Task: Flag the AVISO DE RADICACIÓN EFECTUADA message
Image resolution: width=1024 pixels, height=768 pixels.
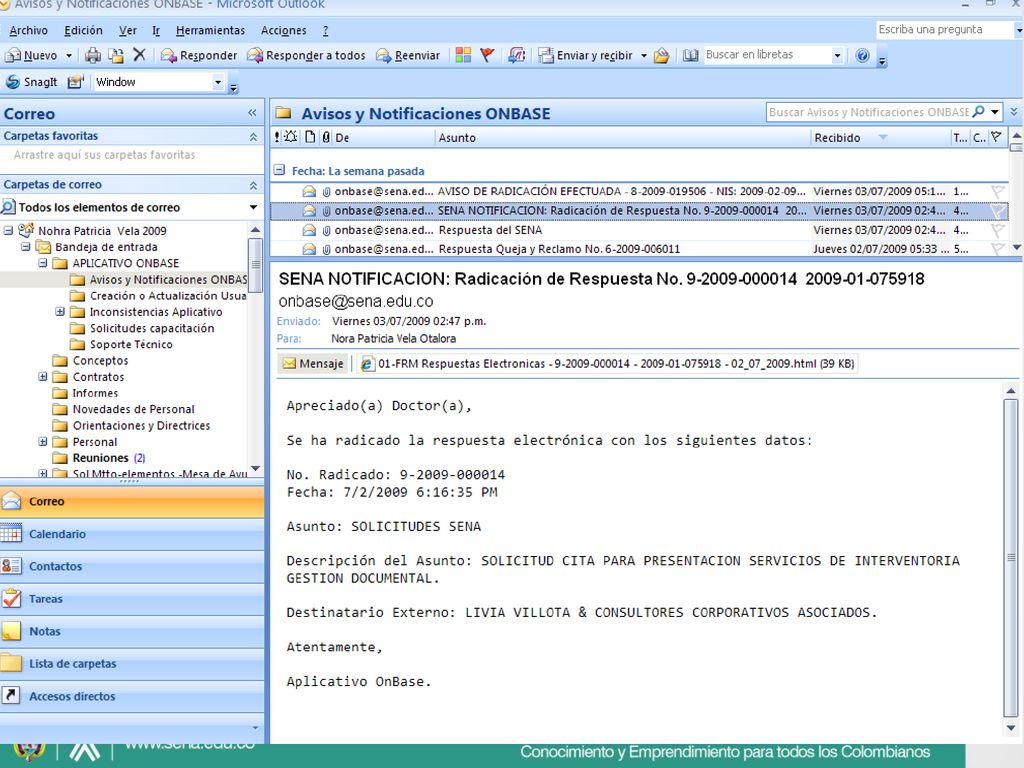Action: point(997,191)
